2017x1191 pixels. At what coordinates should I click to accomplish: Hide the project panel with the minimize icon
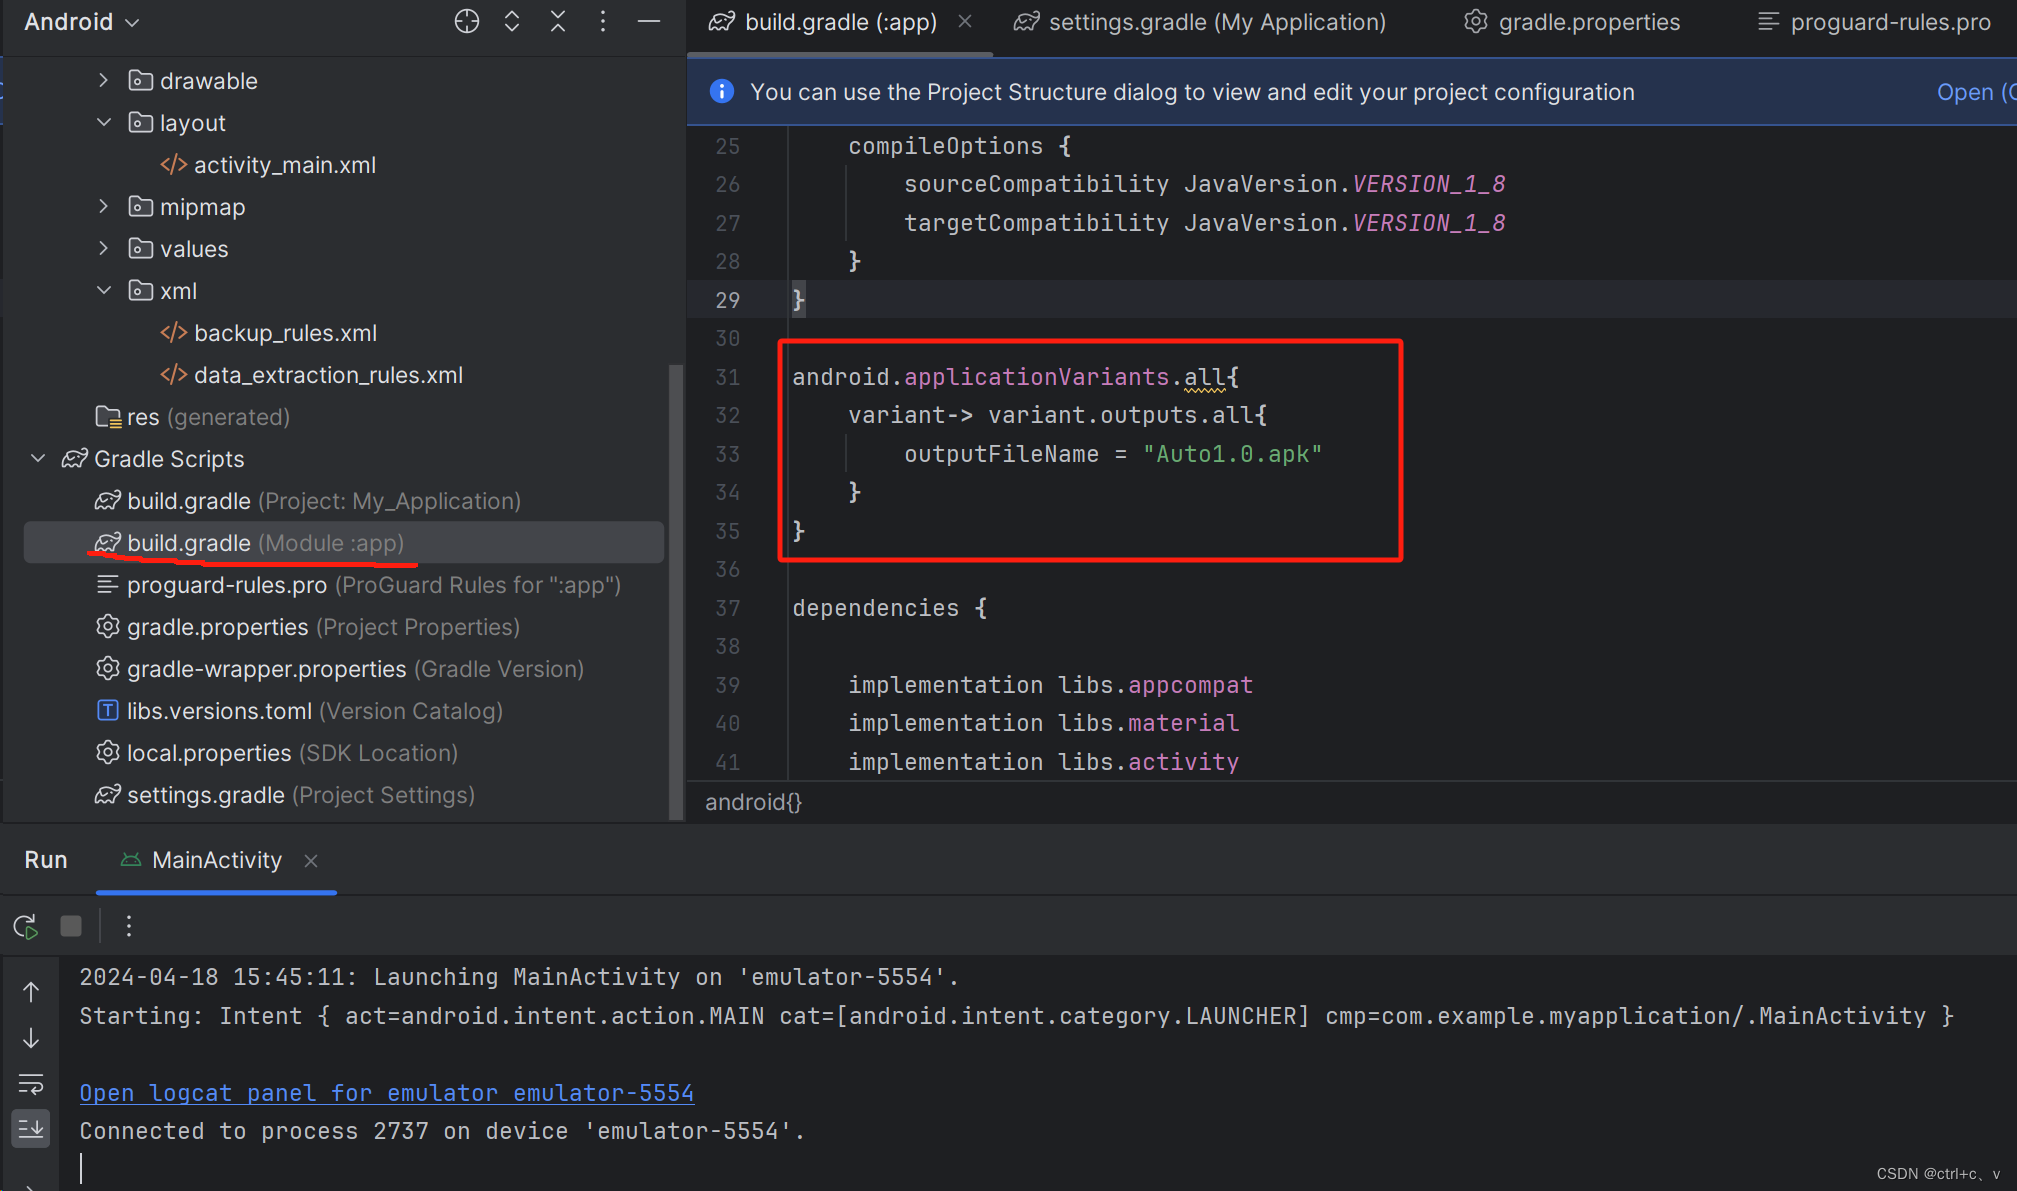[x=649, y=22]
